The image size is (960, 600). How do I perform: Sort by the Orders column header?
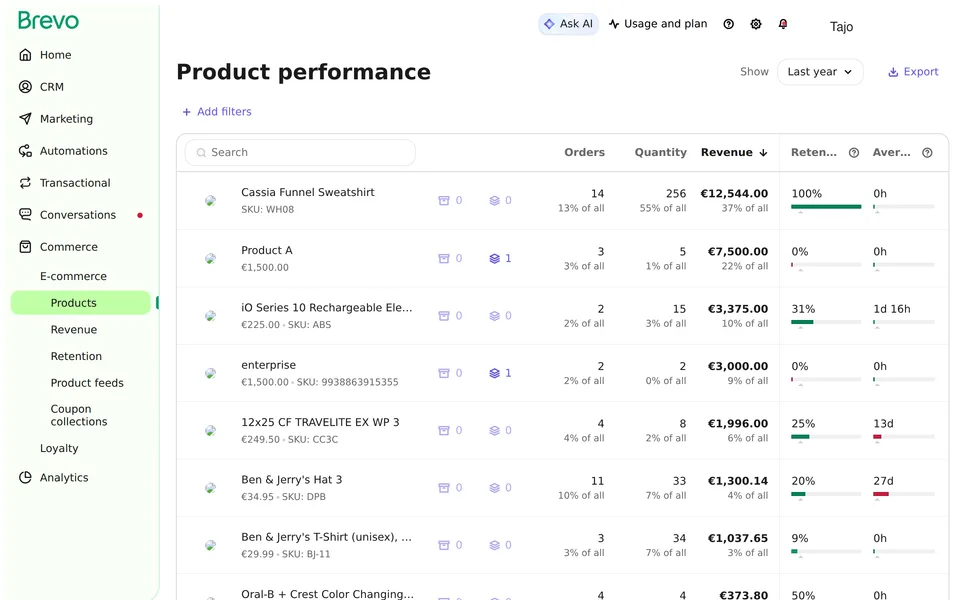pyautogui.click(x=584, y=152)
